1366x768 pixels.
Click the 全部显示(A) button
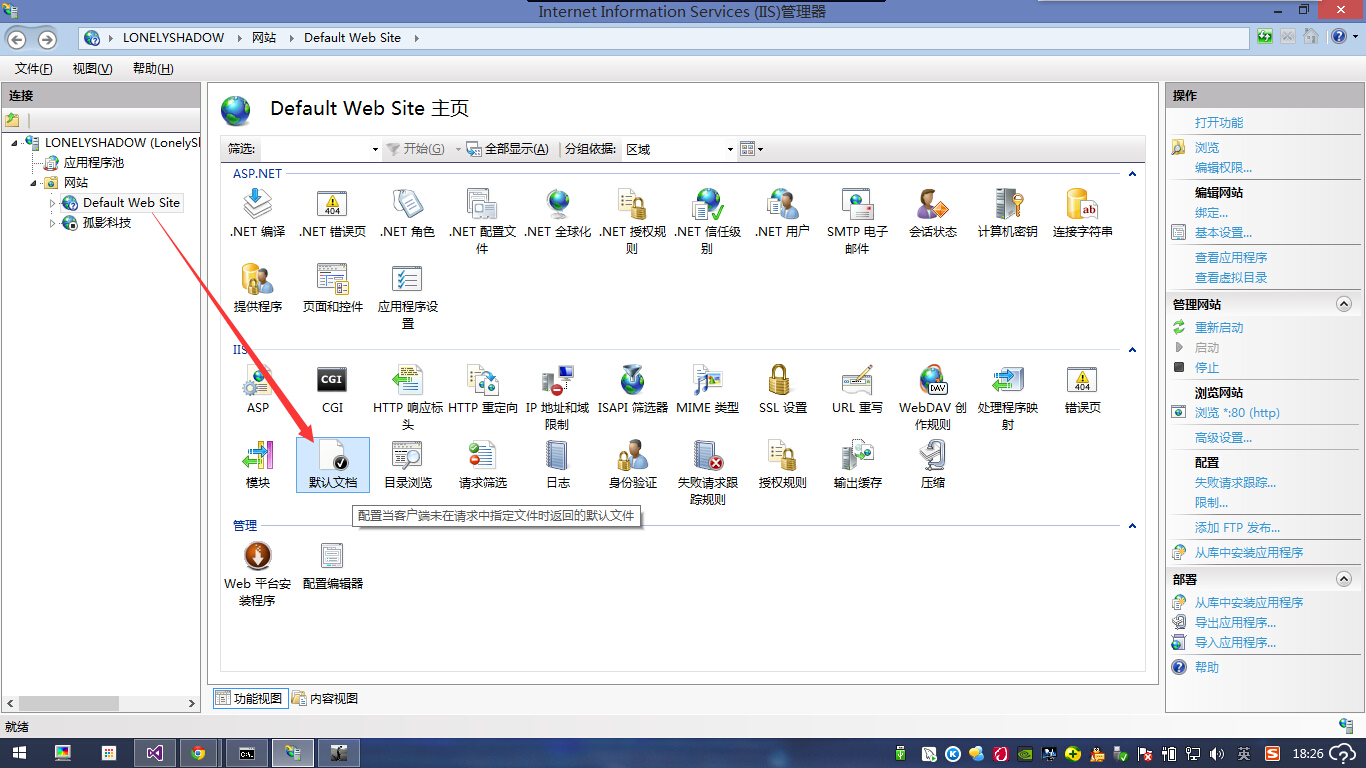tap(508, 149)
